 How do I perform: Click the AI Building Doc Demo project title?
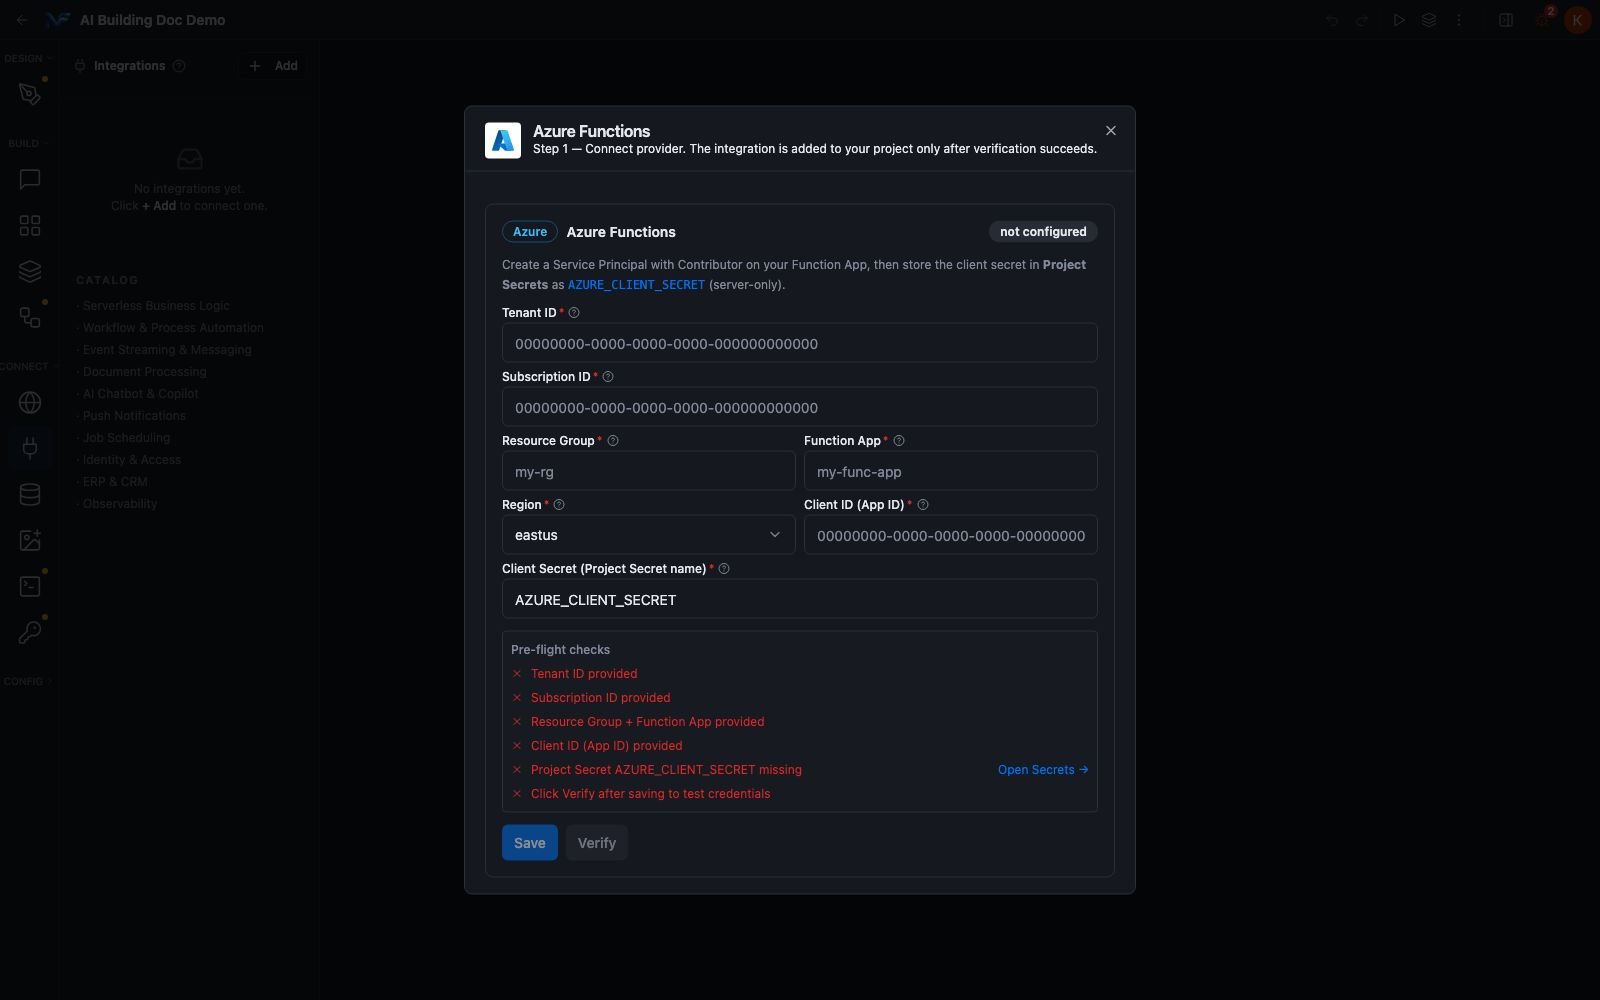click(x=152, y=20)
